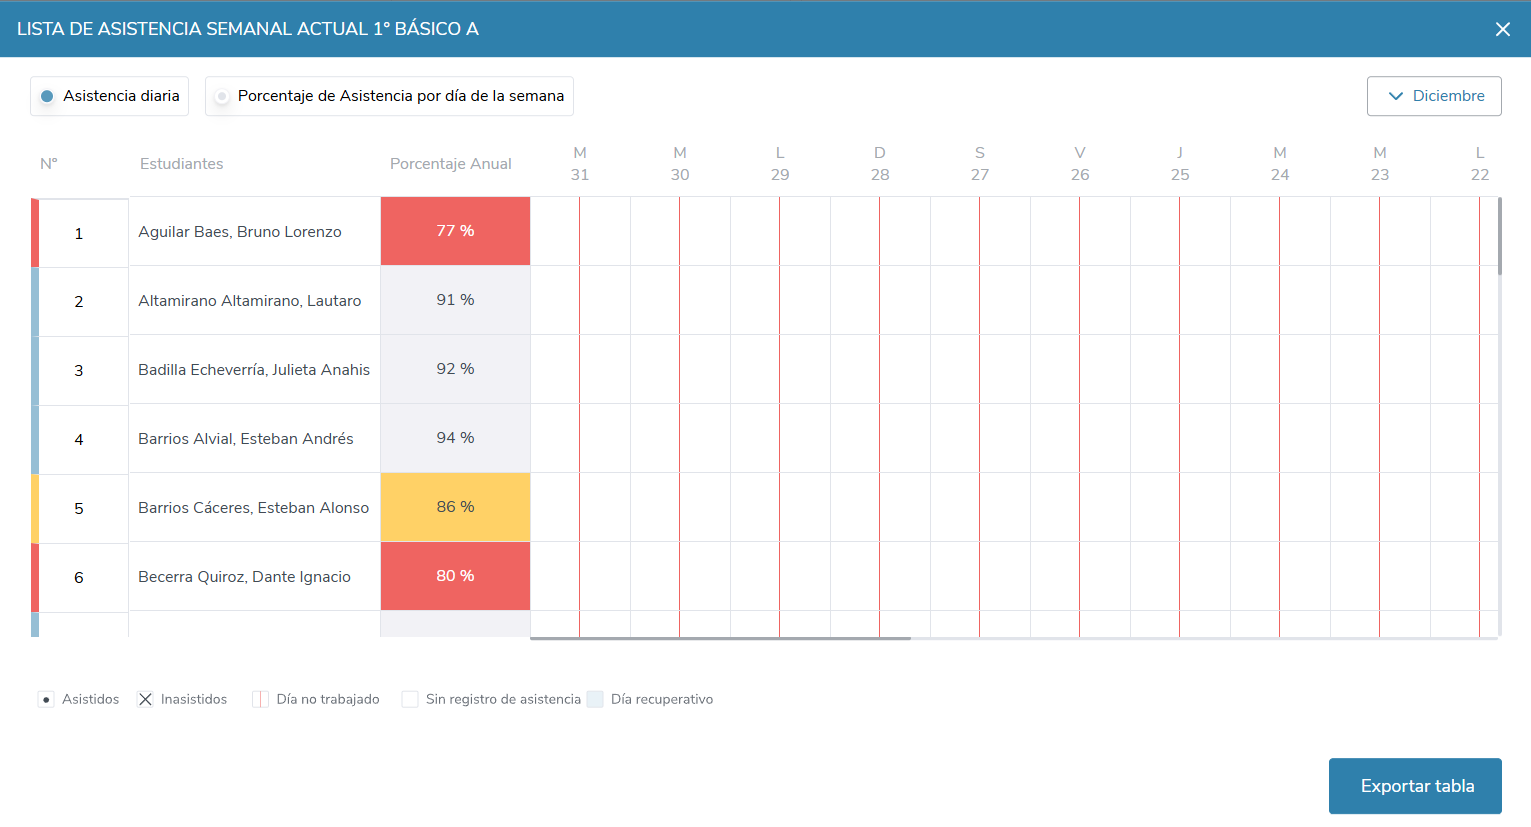The height and width of the screenshot is (827, 1531).
Task: Click the Asistidos legend dot icon
Action: (46, 699)
